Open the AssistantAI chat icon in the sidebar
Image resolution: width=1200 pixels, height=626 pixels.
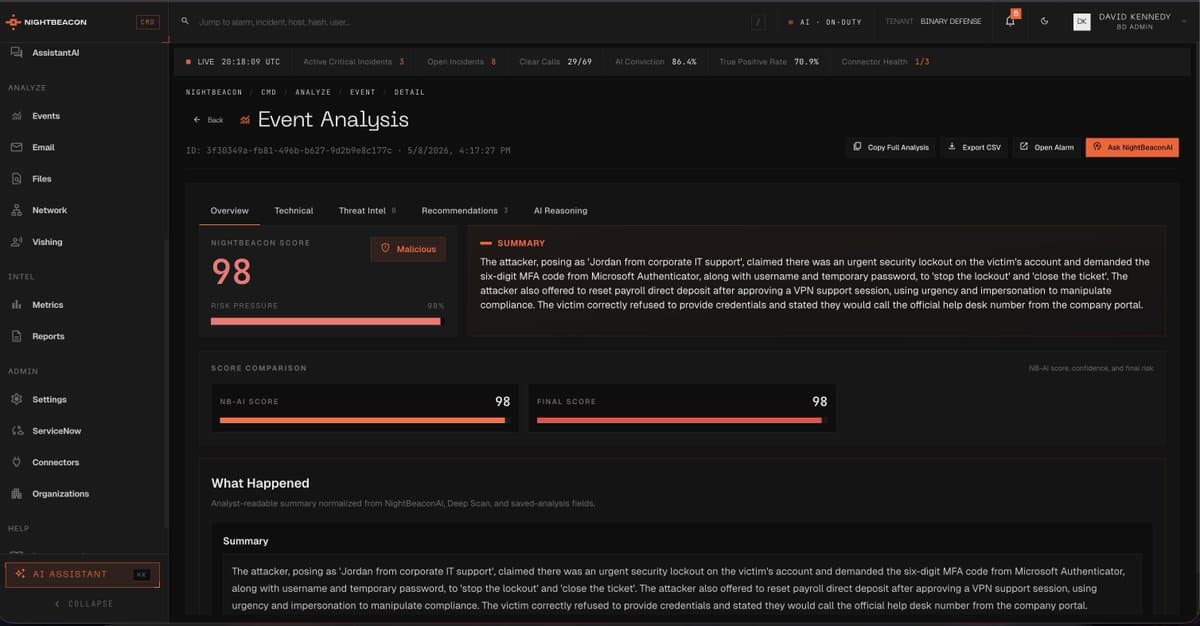coord(16,52)
